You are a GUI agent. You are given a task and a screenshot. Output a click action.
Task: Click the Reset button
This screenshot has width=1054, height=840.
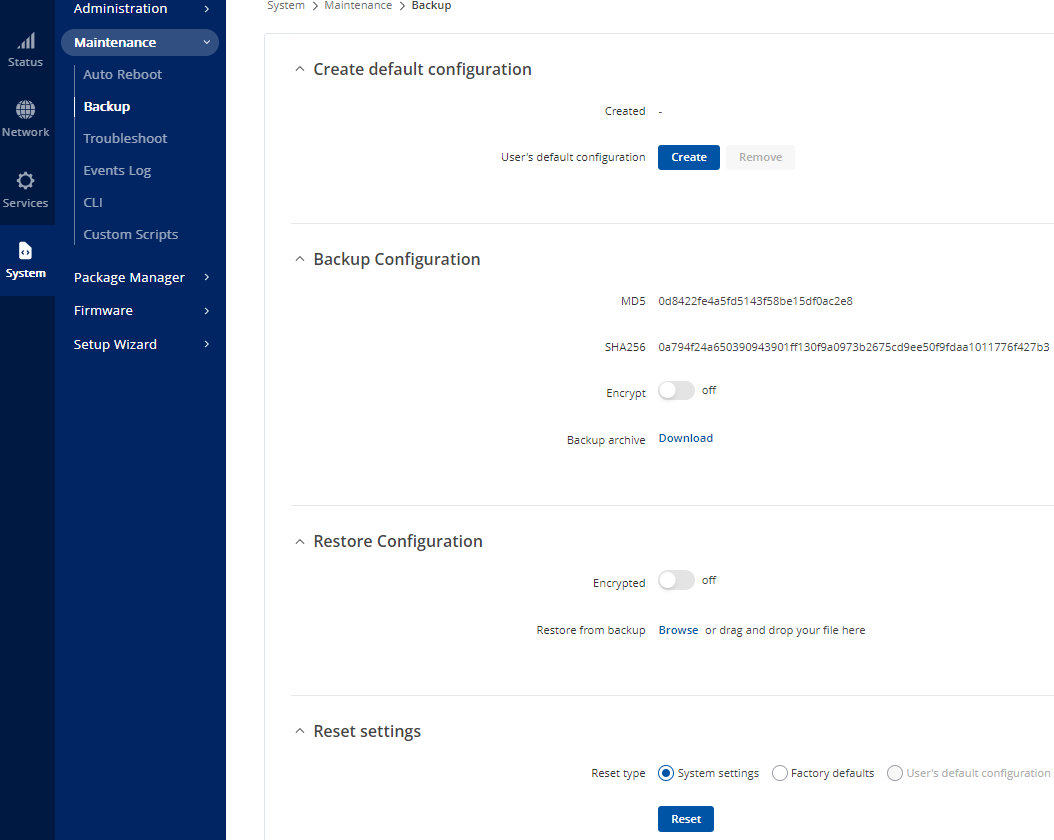(x=685, y=818)
